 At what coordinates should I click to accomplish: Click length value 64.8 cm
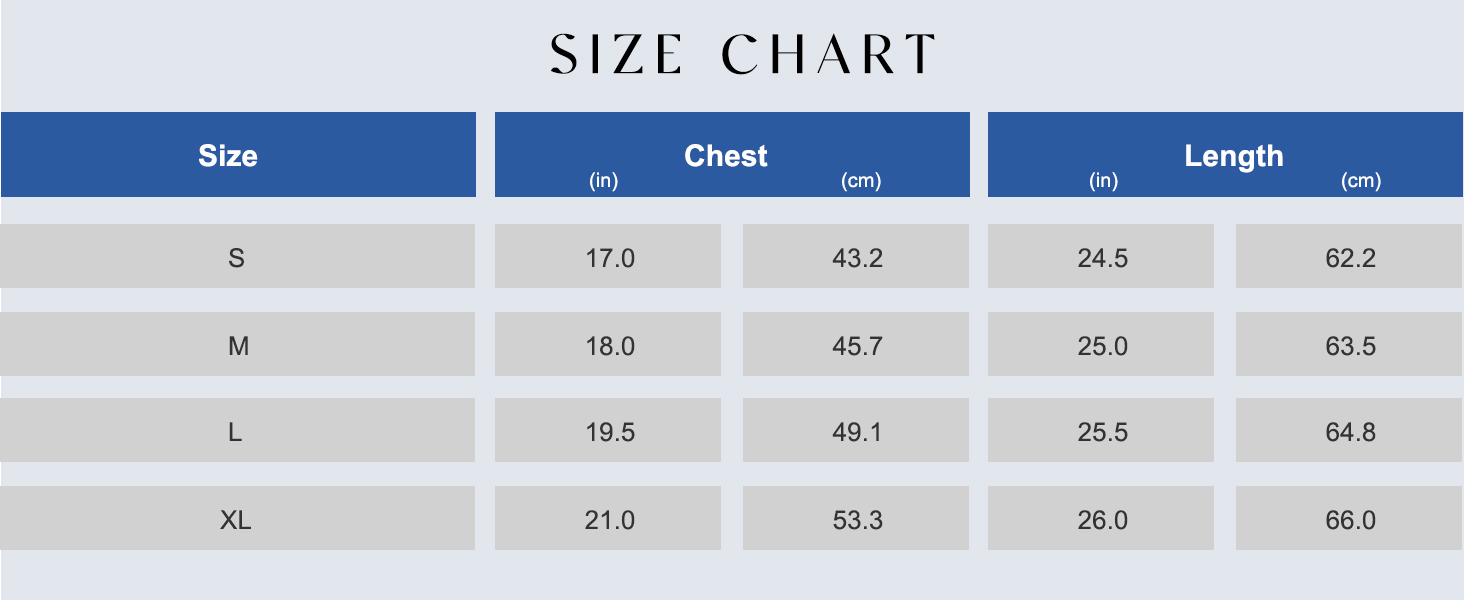[1350, 430]
